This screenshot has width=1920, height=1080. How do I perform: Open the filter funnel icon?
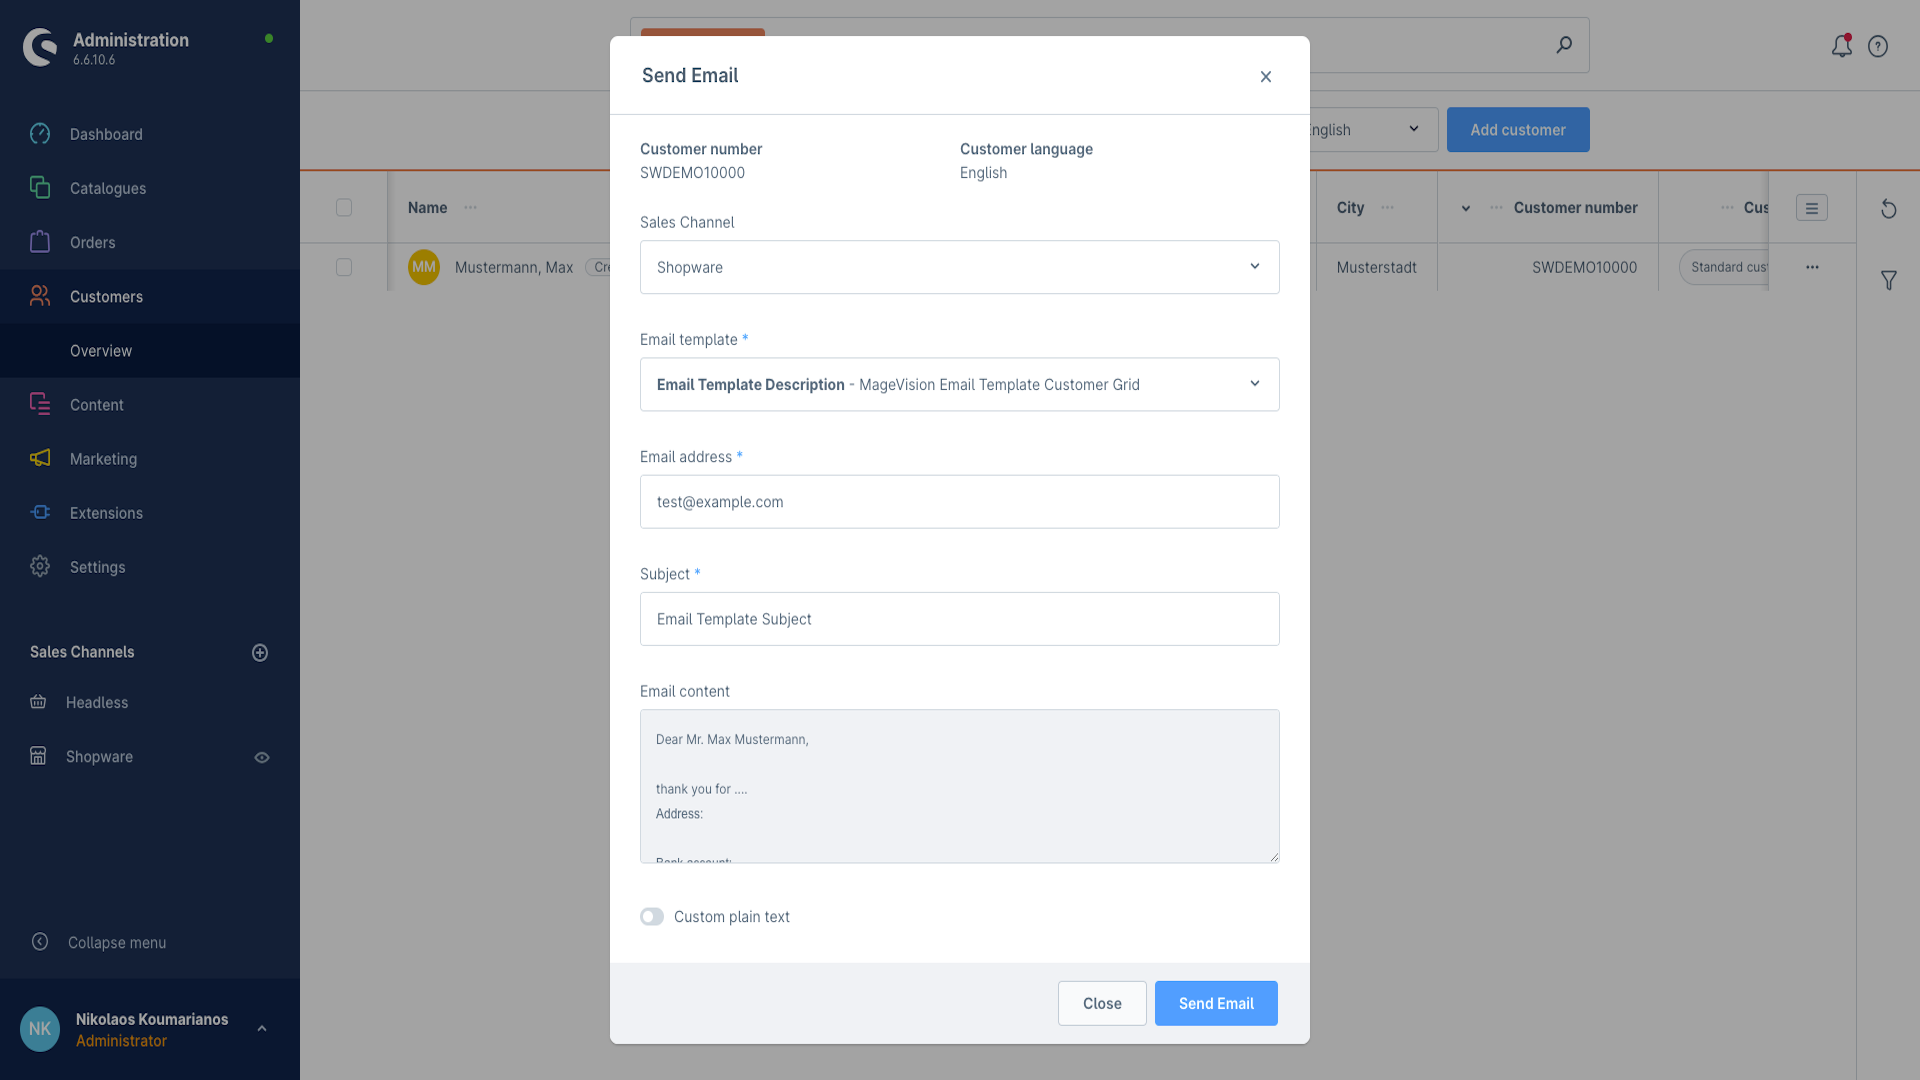pyautogui.click(x=1888, y=281)
